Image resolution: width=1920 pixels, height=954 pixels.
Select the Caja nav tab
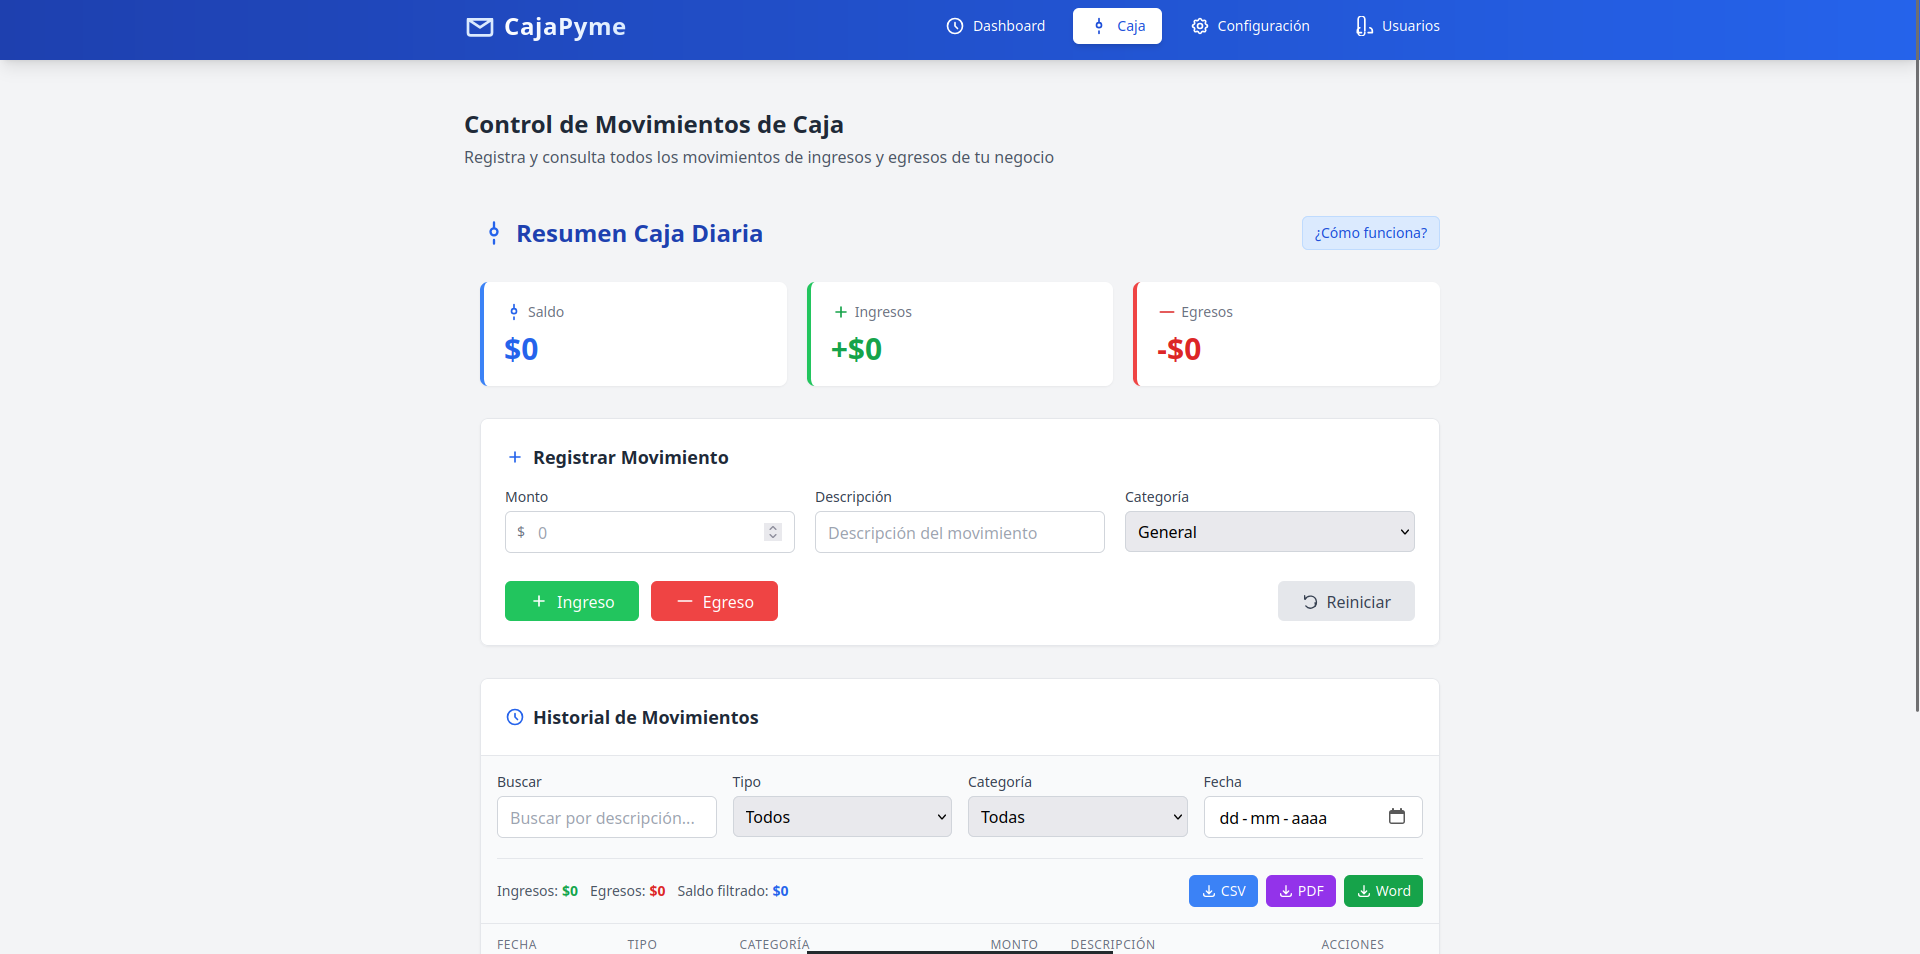1117,26
